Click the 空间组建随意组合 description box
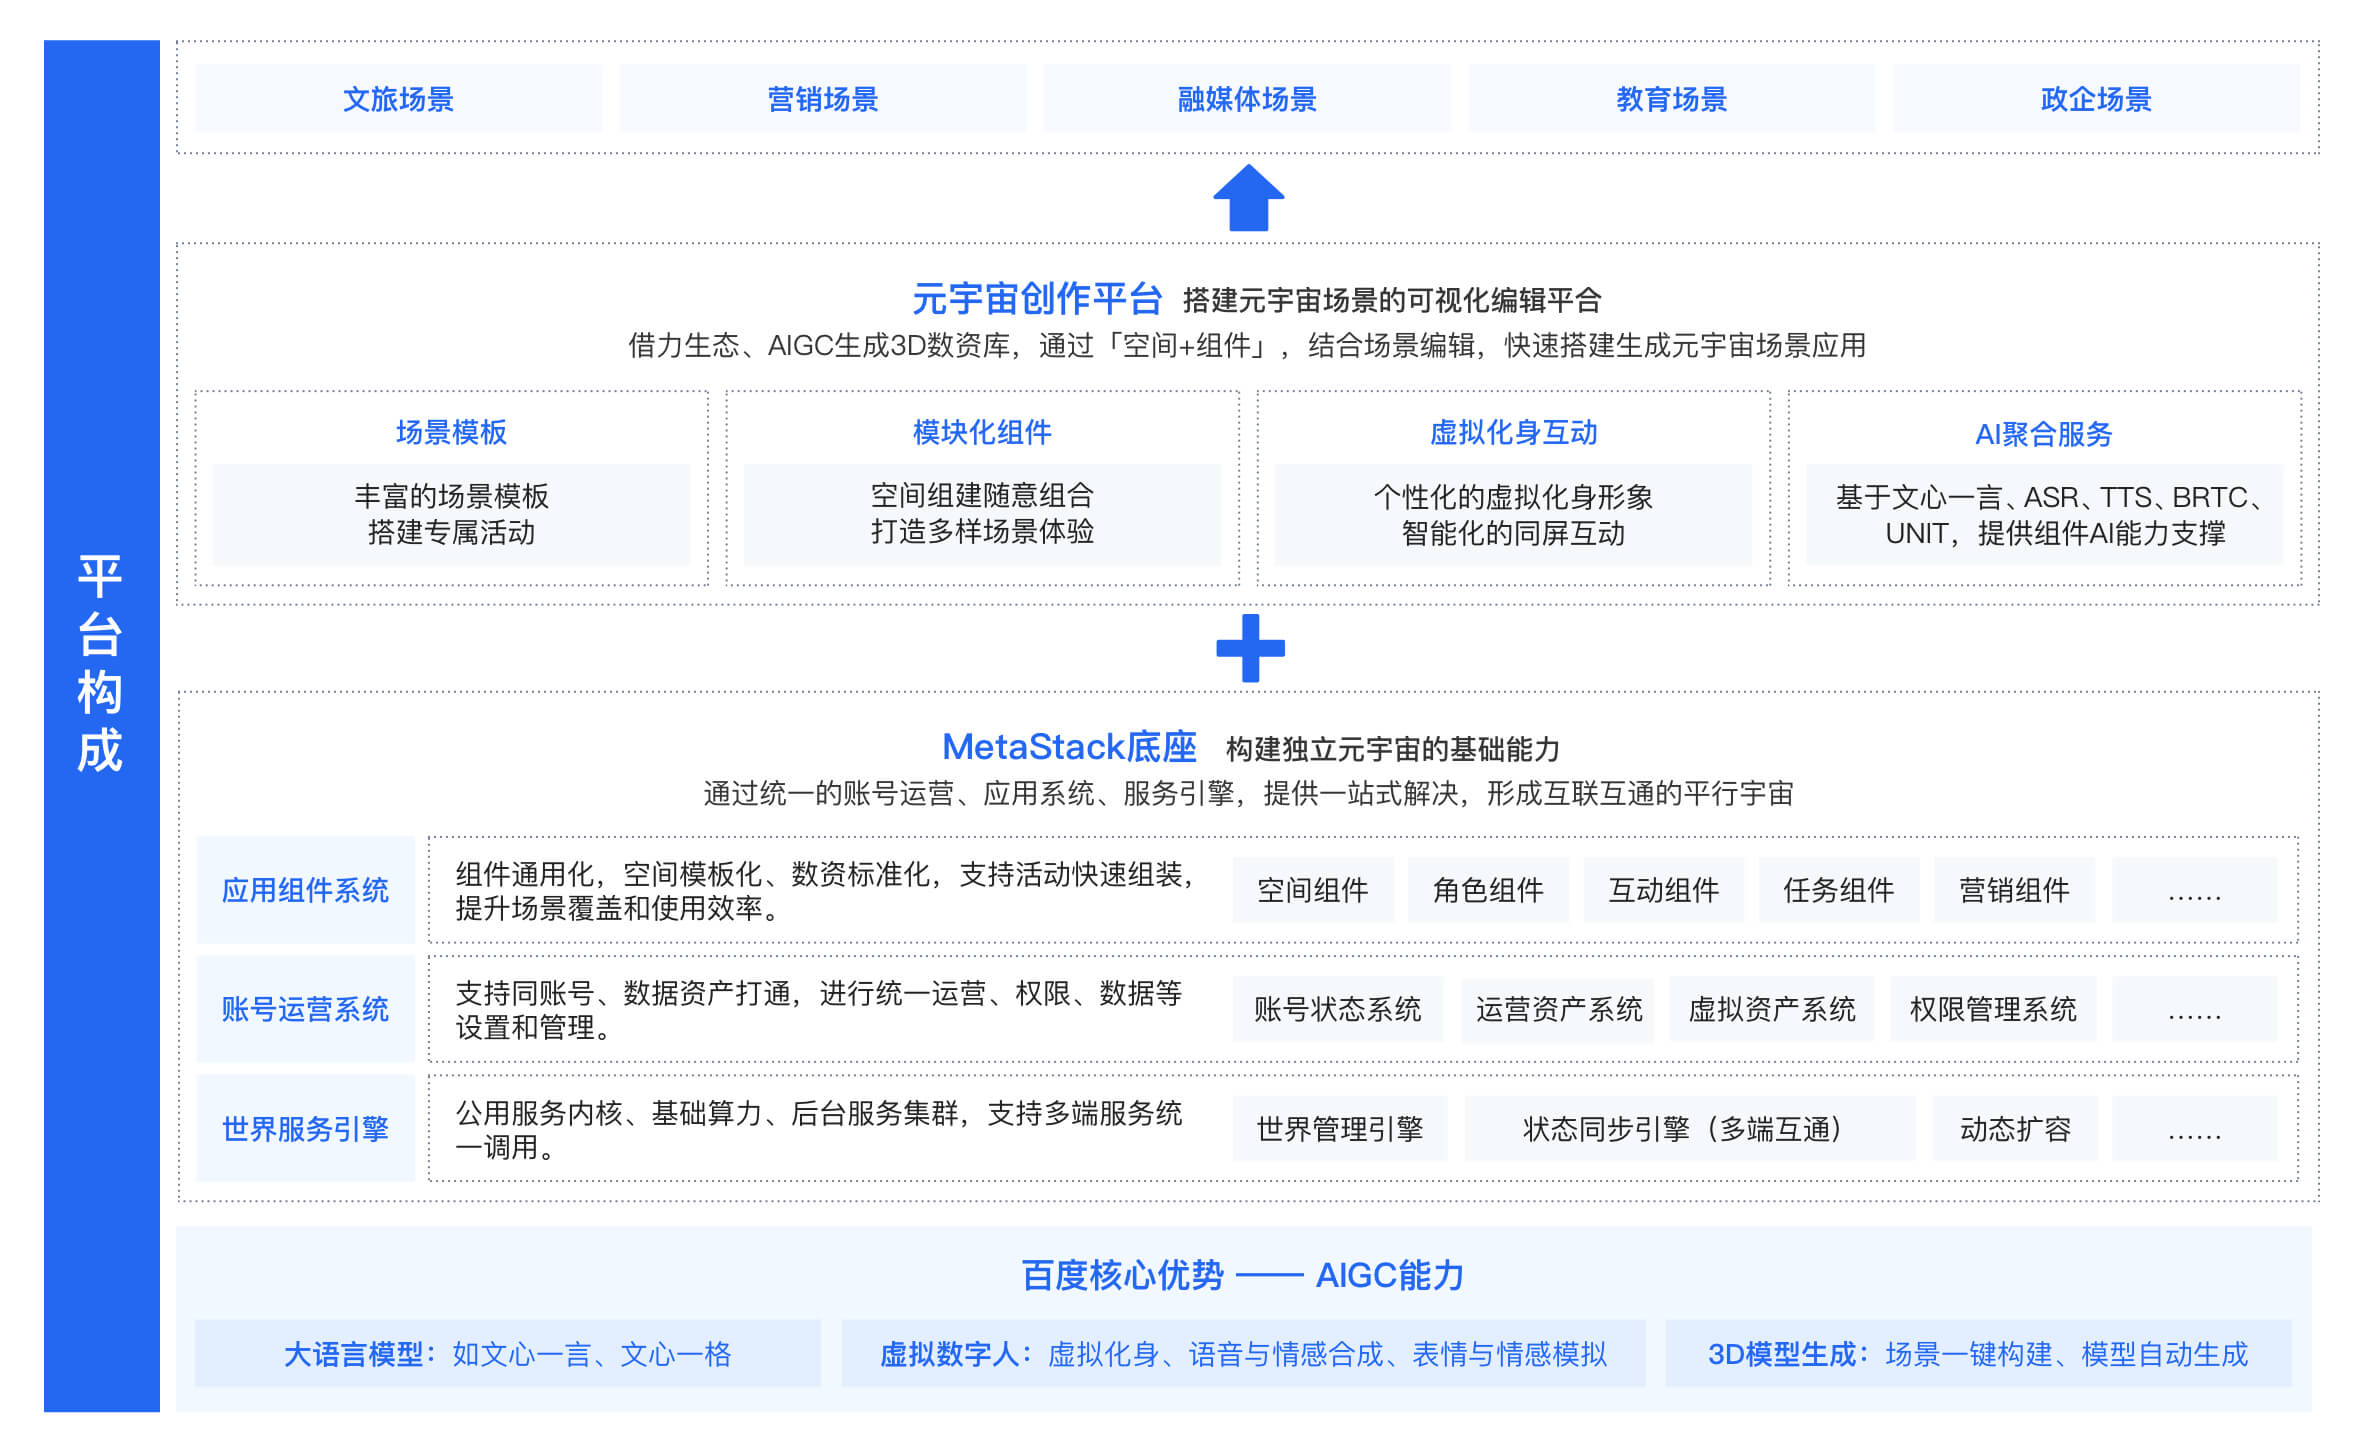Image resolution: width=2360 pixels, height=1430 pixels. point(982,514)
